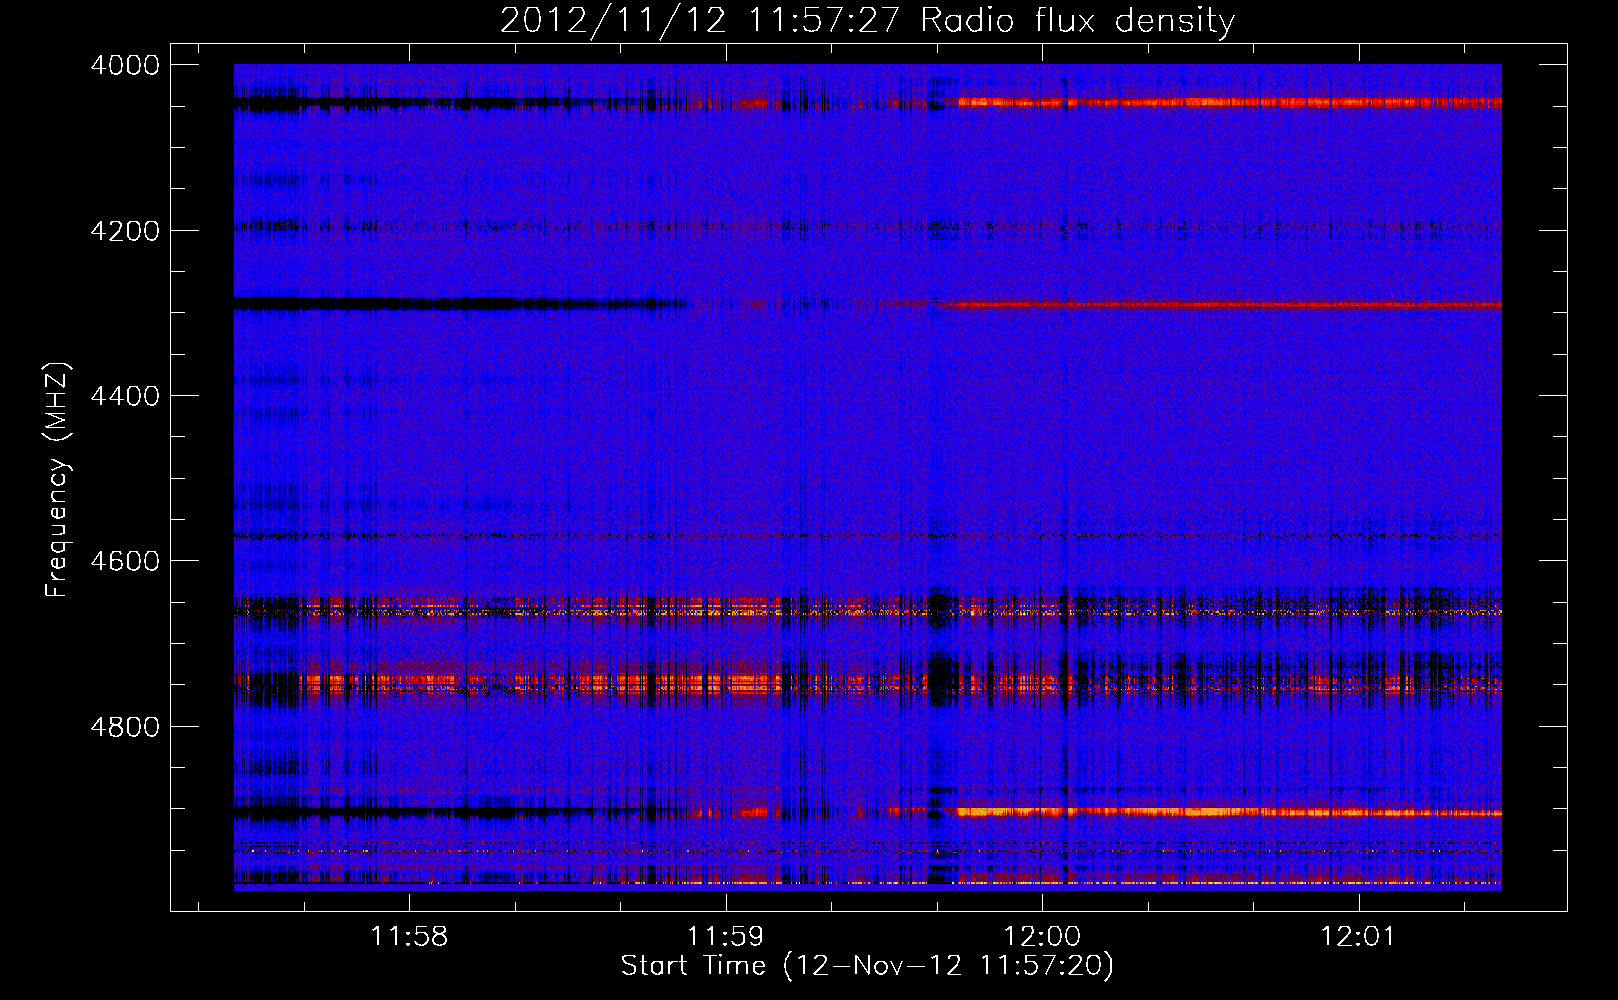Click the '4000' frequency axis label

tap(125, 65)
